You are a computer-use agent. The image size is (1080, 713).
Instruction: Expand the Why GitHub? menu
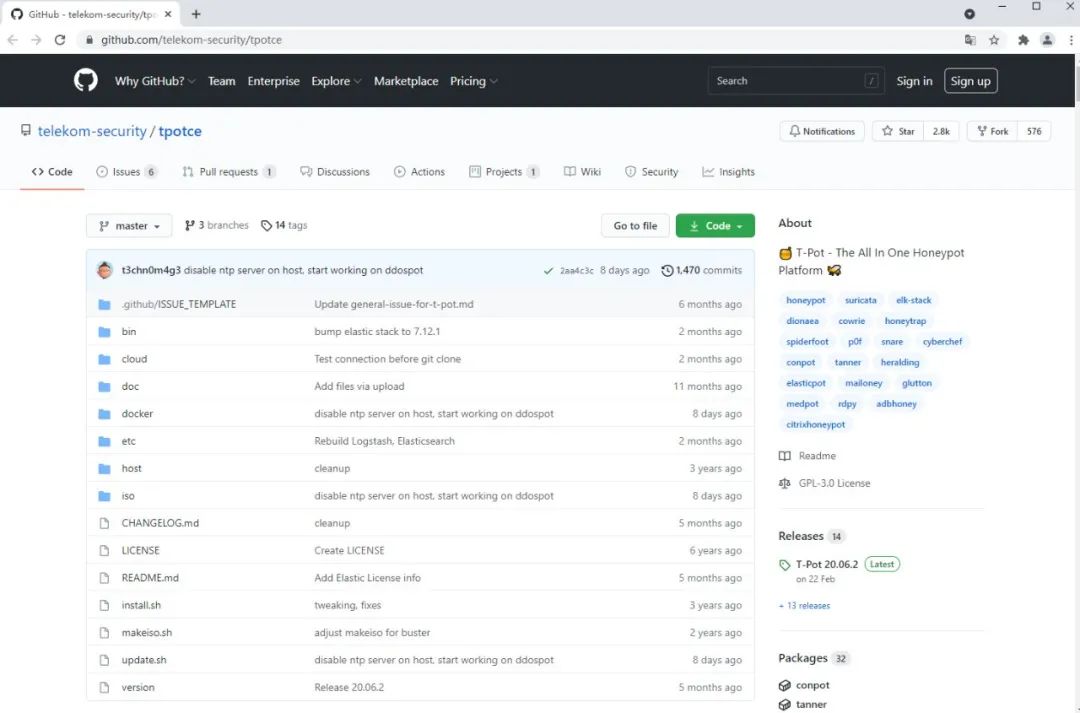pyautogui.click(x=155, y=81)
